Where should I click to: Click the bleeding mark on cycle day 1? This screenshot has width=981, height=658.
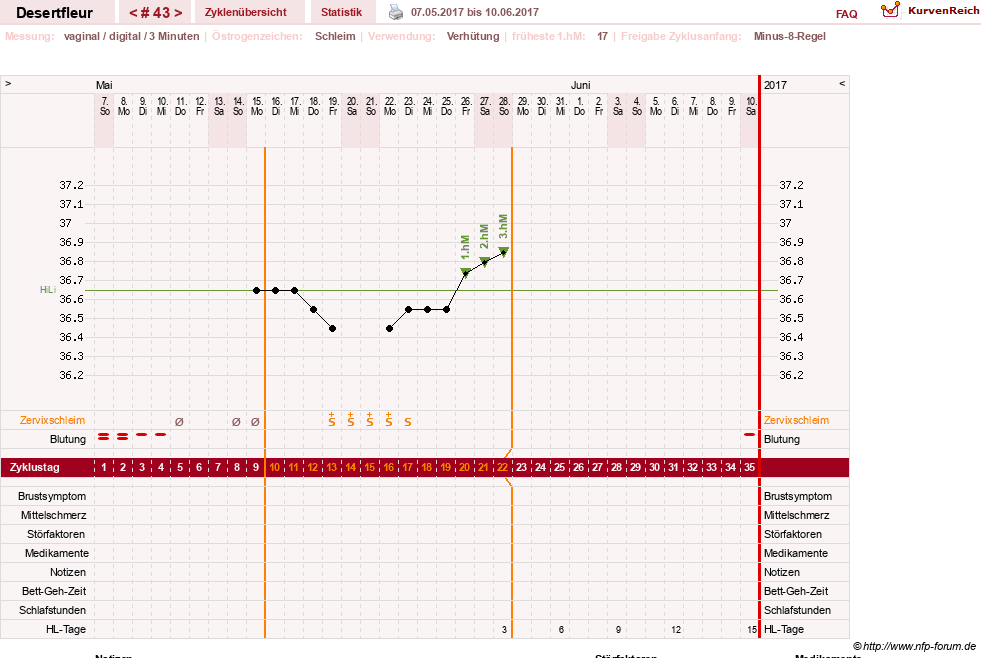104,437
